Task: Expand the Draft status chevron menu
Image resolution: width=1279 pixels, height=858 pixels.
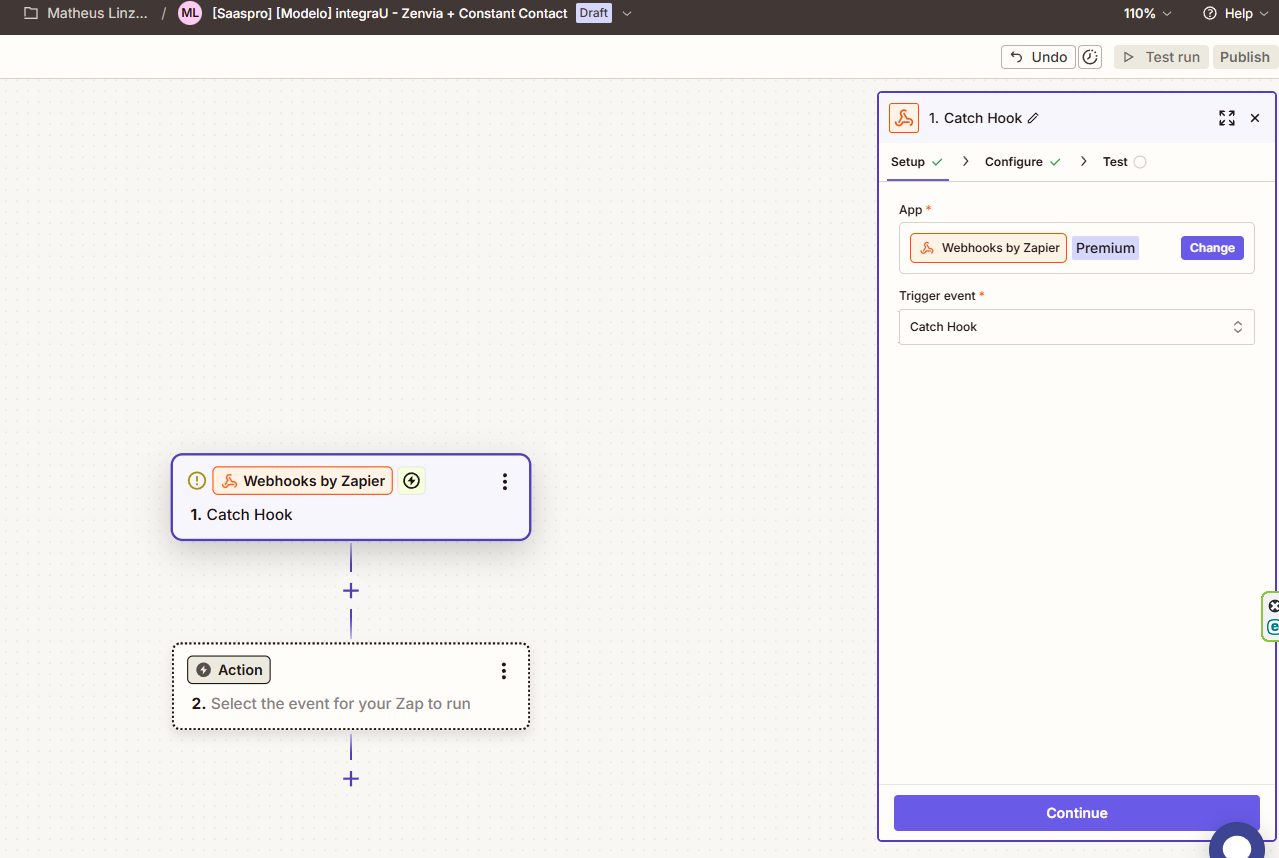Action: (627, 14)
